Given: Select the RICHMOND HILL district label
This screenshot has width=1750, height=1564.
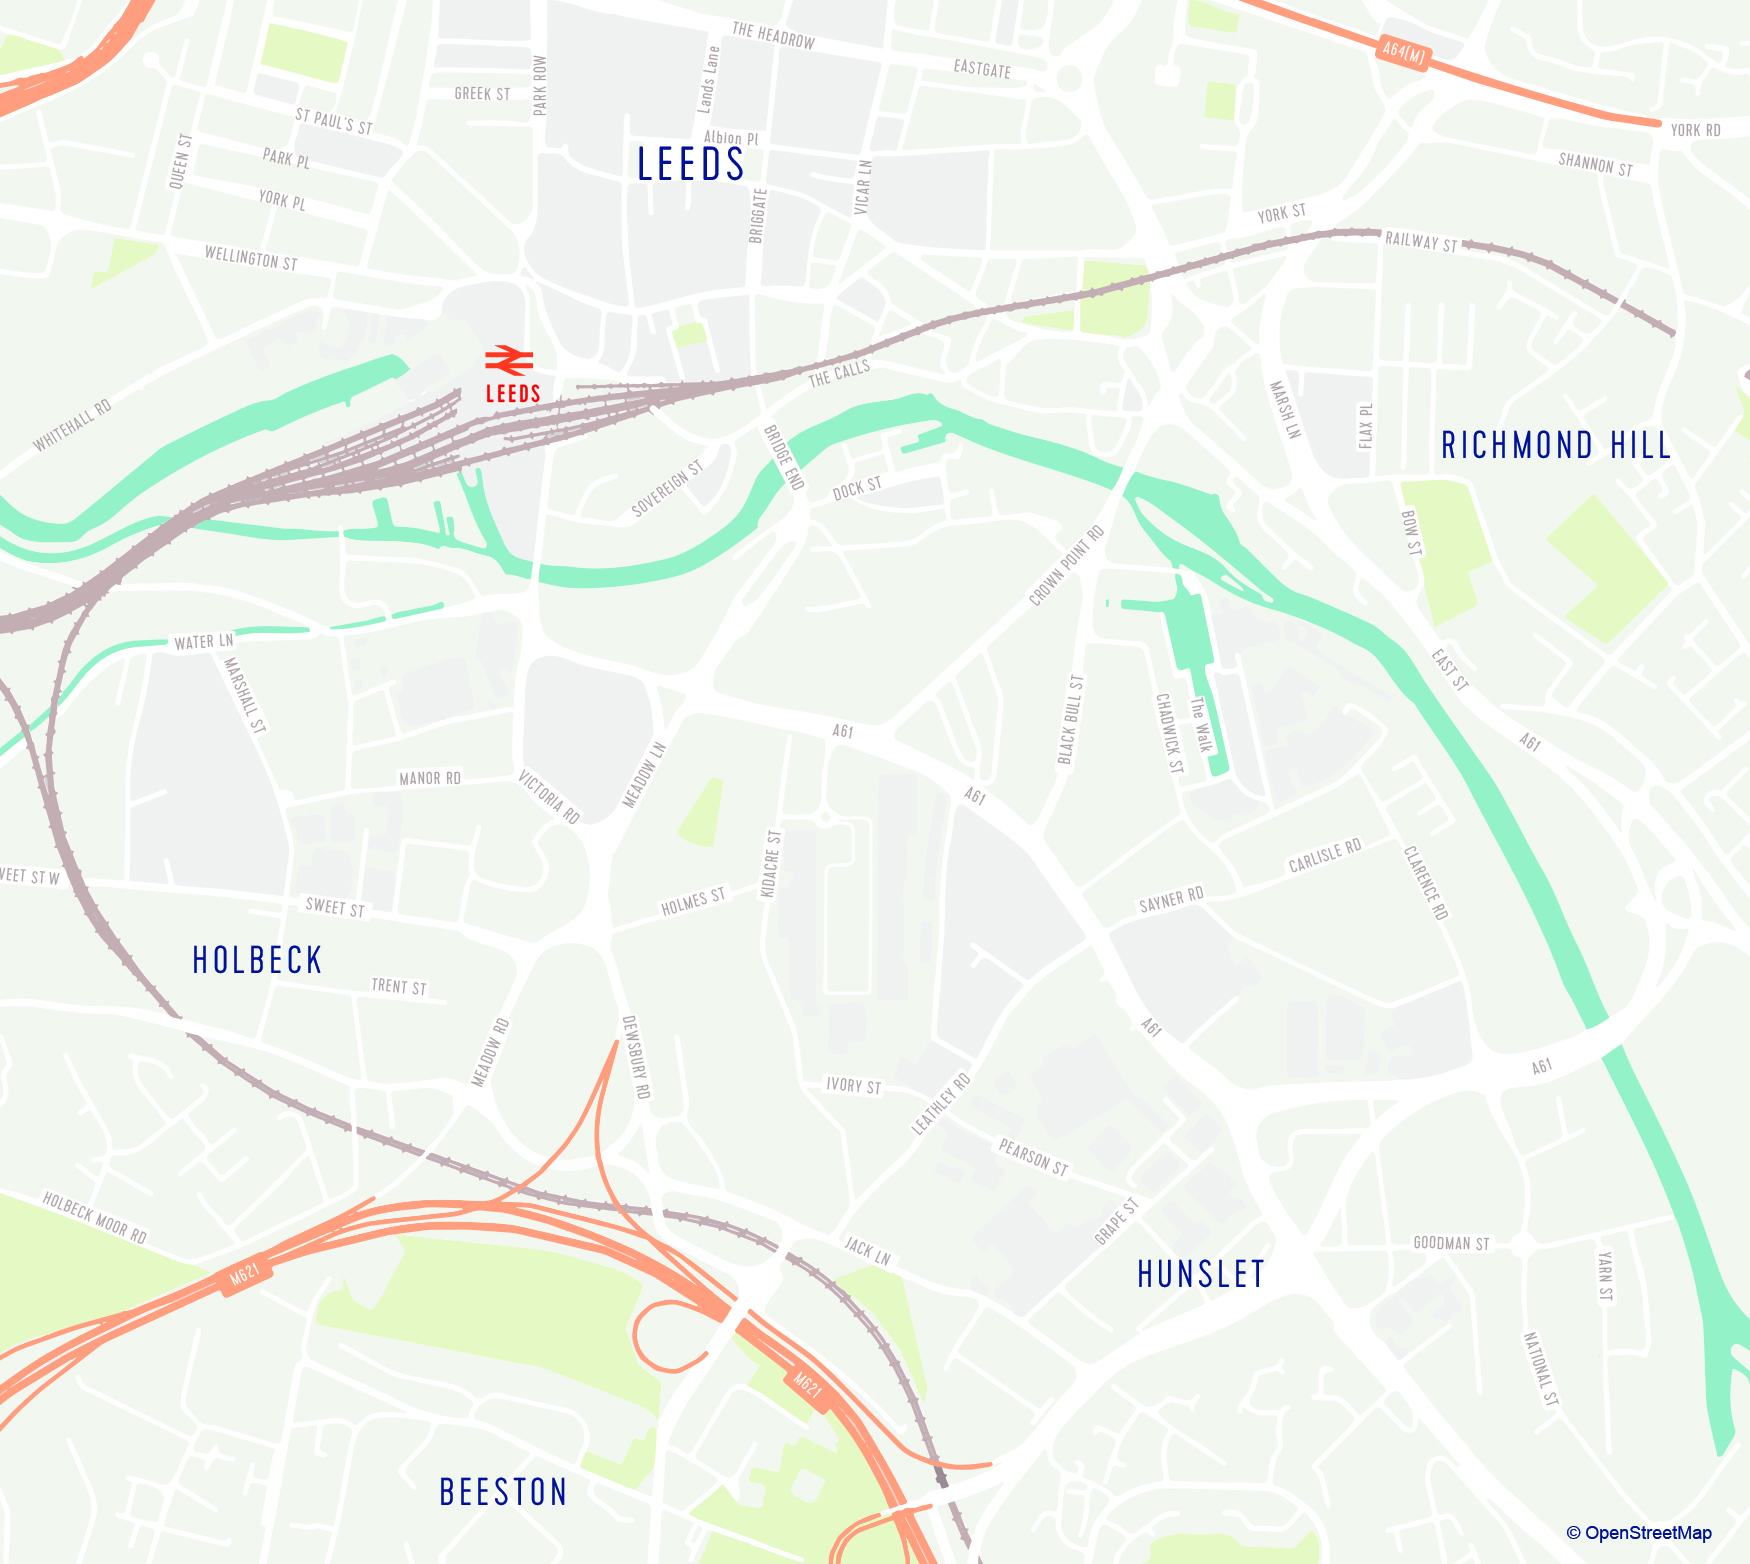Looking at the screenshot, I should coord(1557,445).
